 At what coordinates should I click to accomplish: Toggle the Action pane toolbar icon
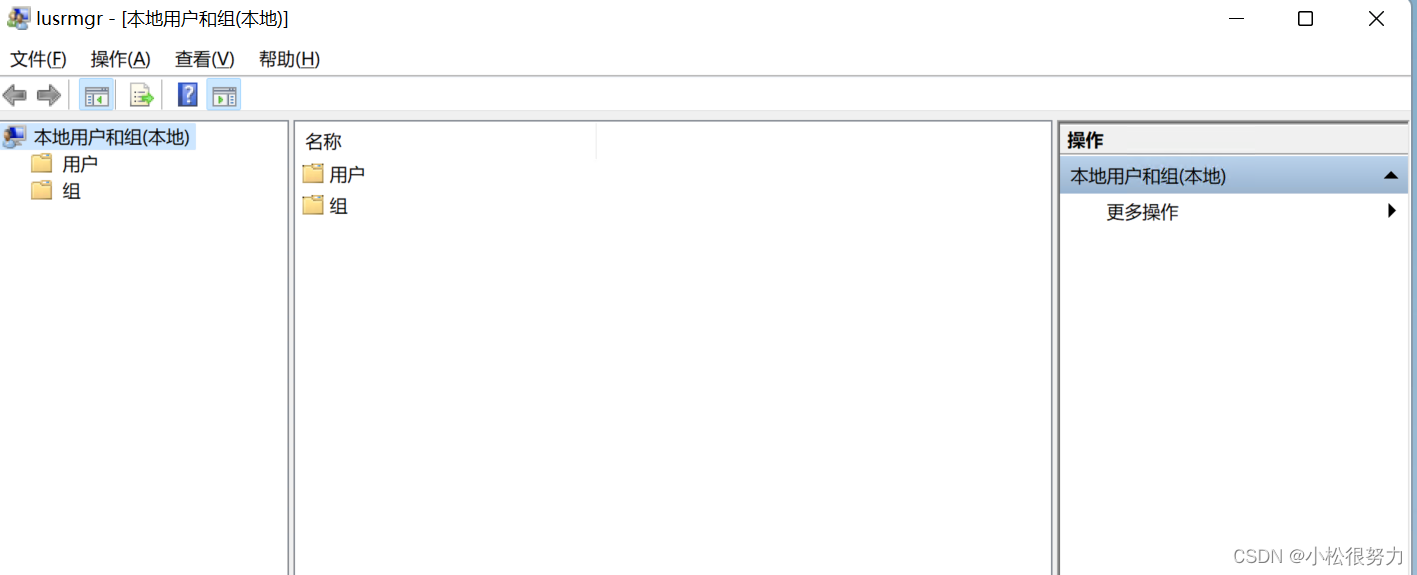[224, 96]
